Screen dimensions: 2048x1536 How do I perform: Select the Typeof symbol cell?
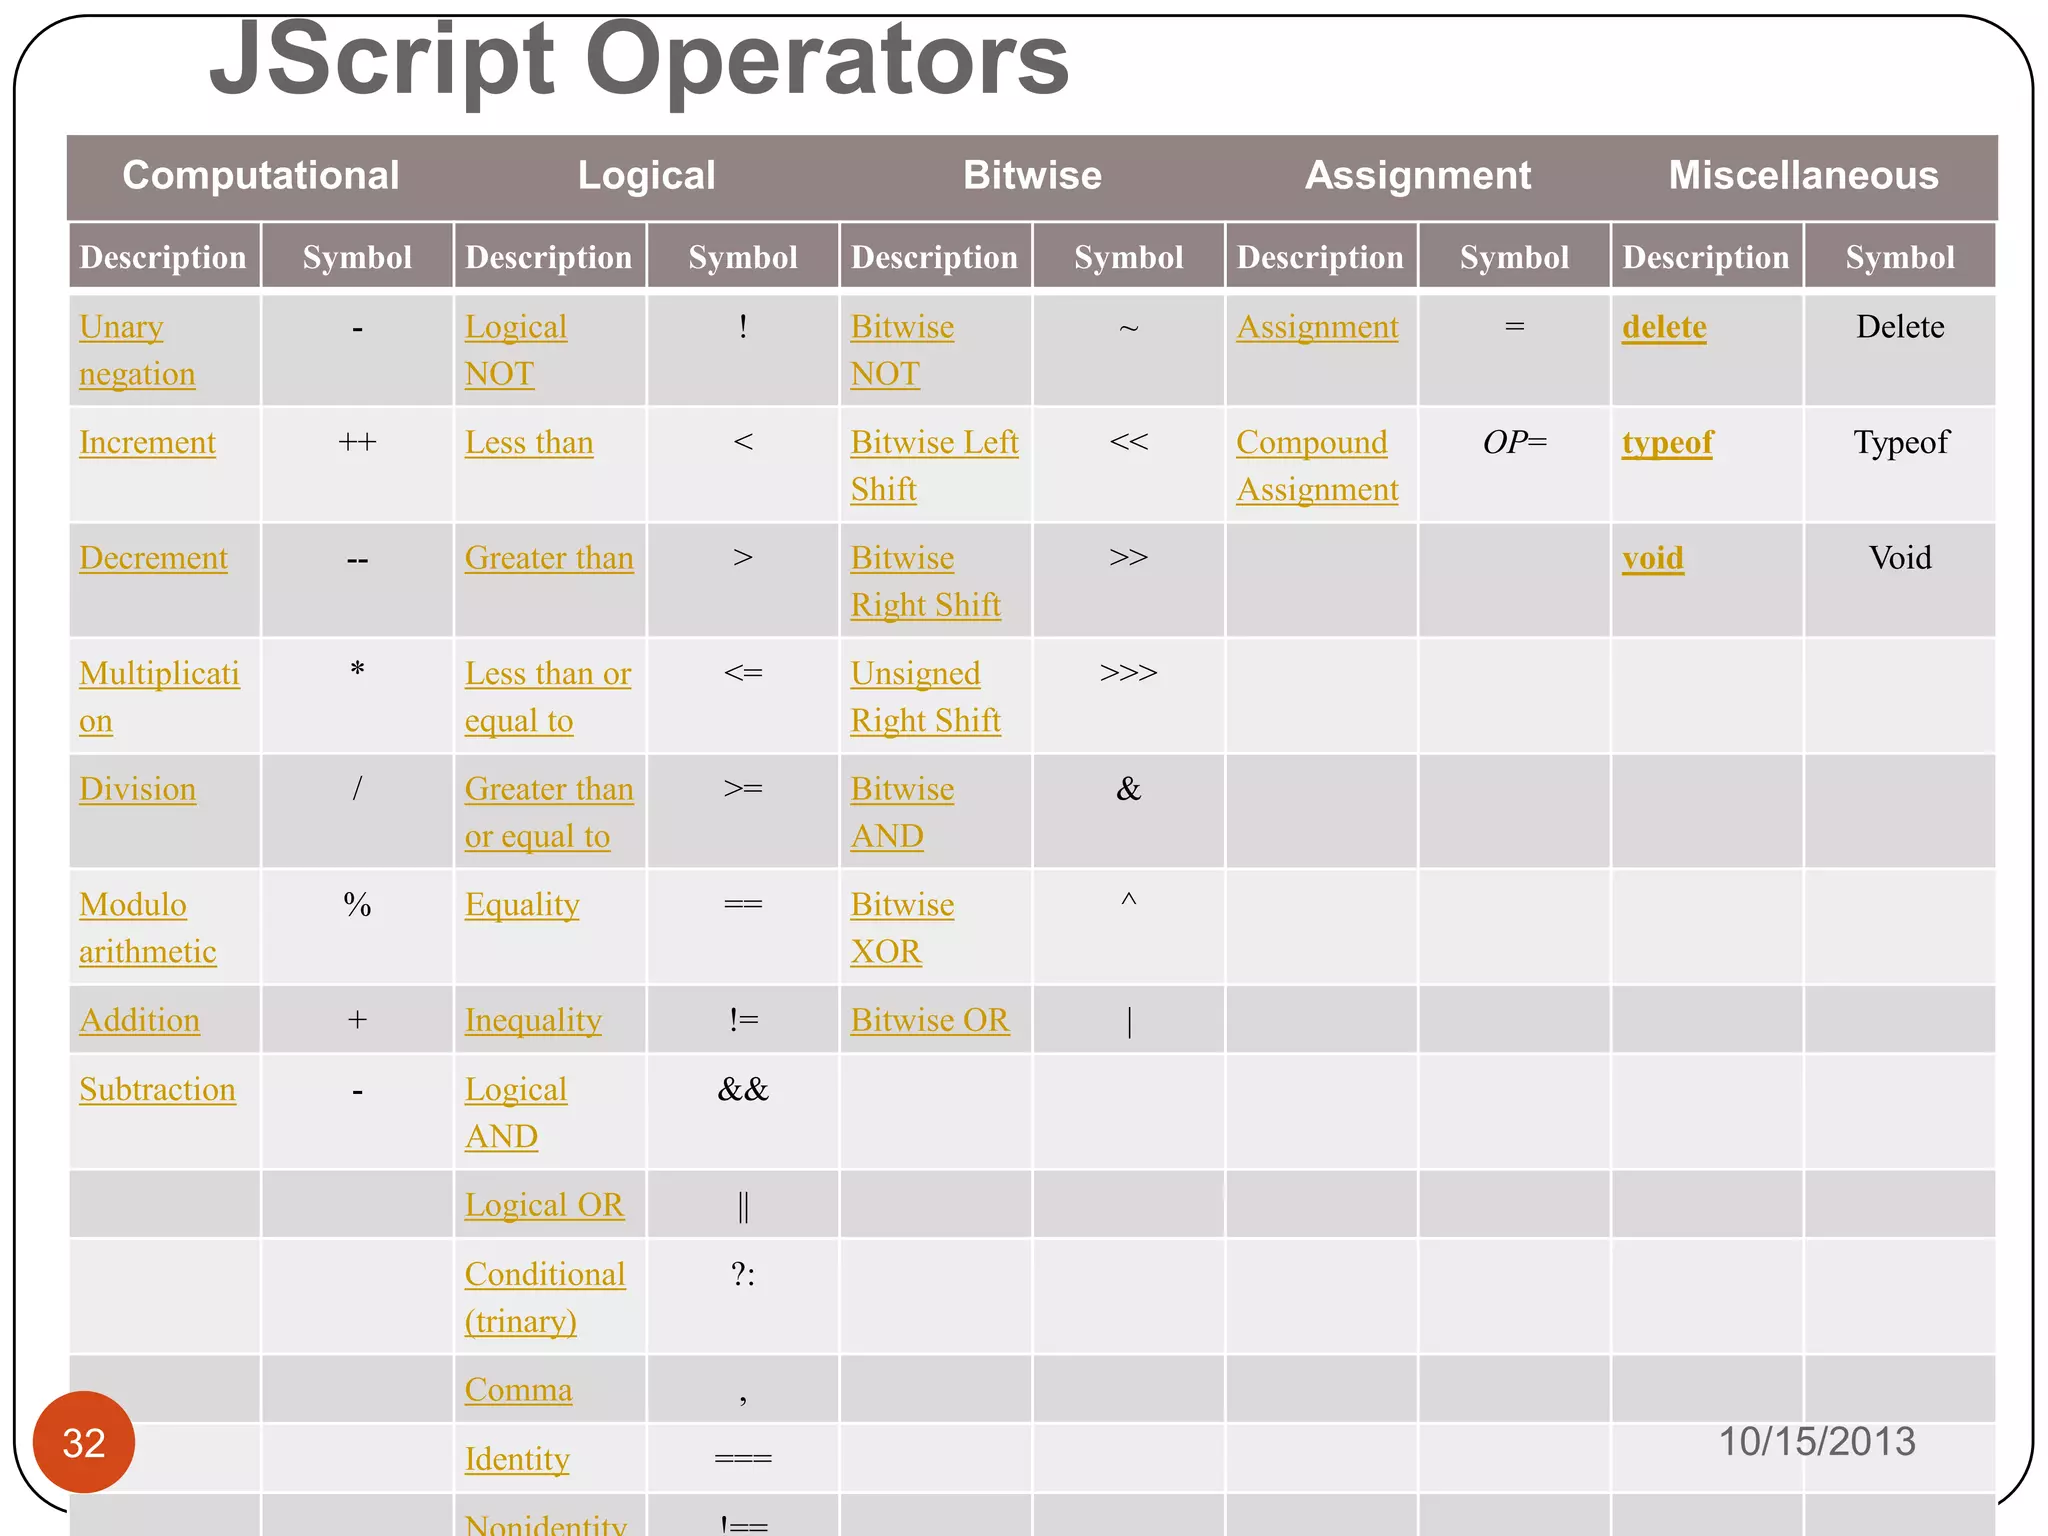point(1900,465)
